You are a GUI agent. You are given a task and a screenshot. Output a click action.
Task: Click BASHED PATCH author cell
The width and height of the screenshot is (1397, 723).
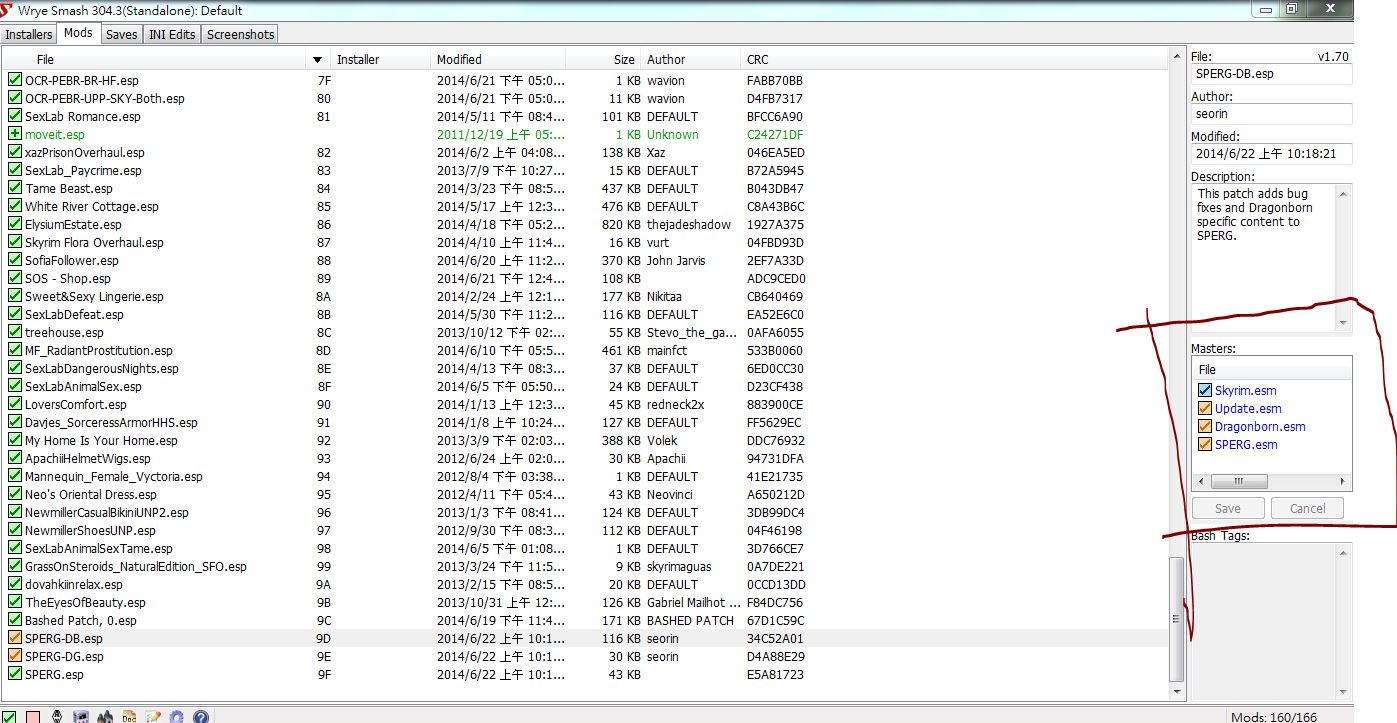[x=690, y=620]
